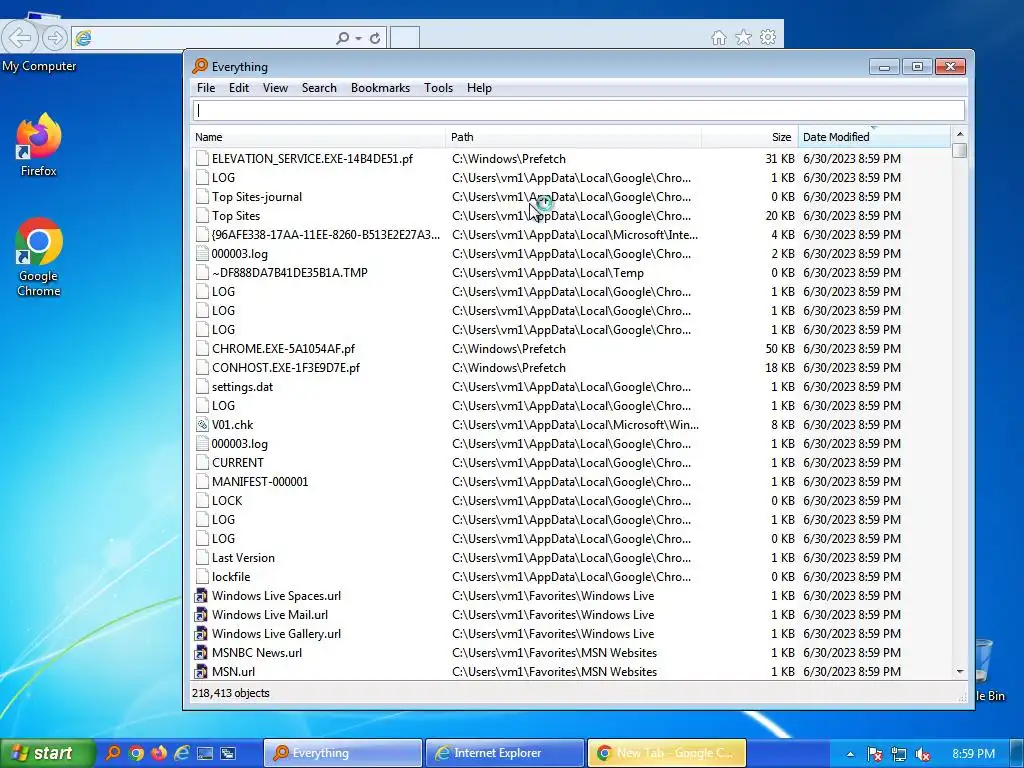Open the Help menu

click(x=479, y=88)
